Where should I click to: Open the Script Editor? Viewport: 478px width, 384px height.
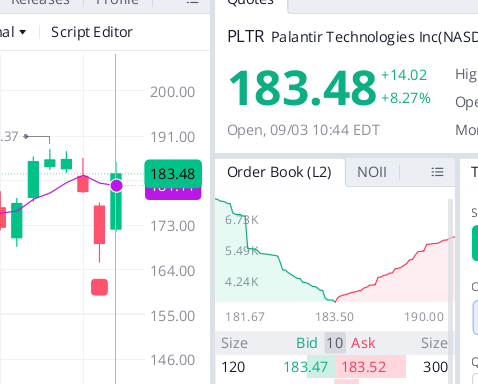coord(92,32)
